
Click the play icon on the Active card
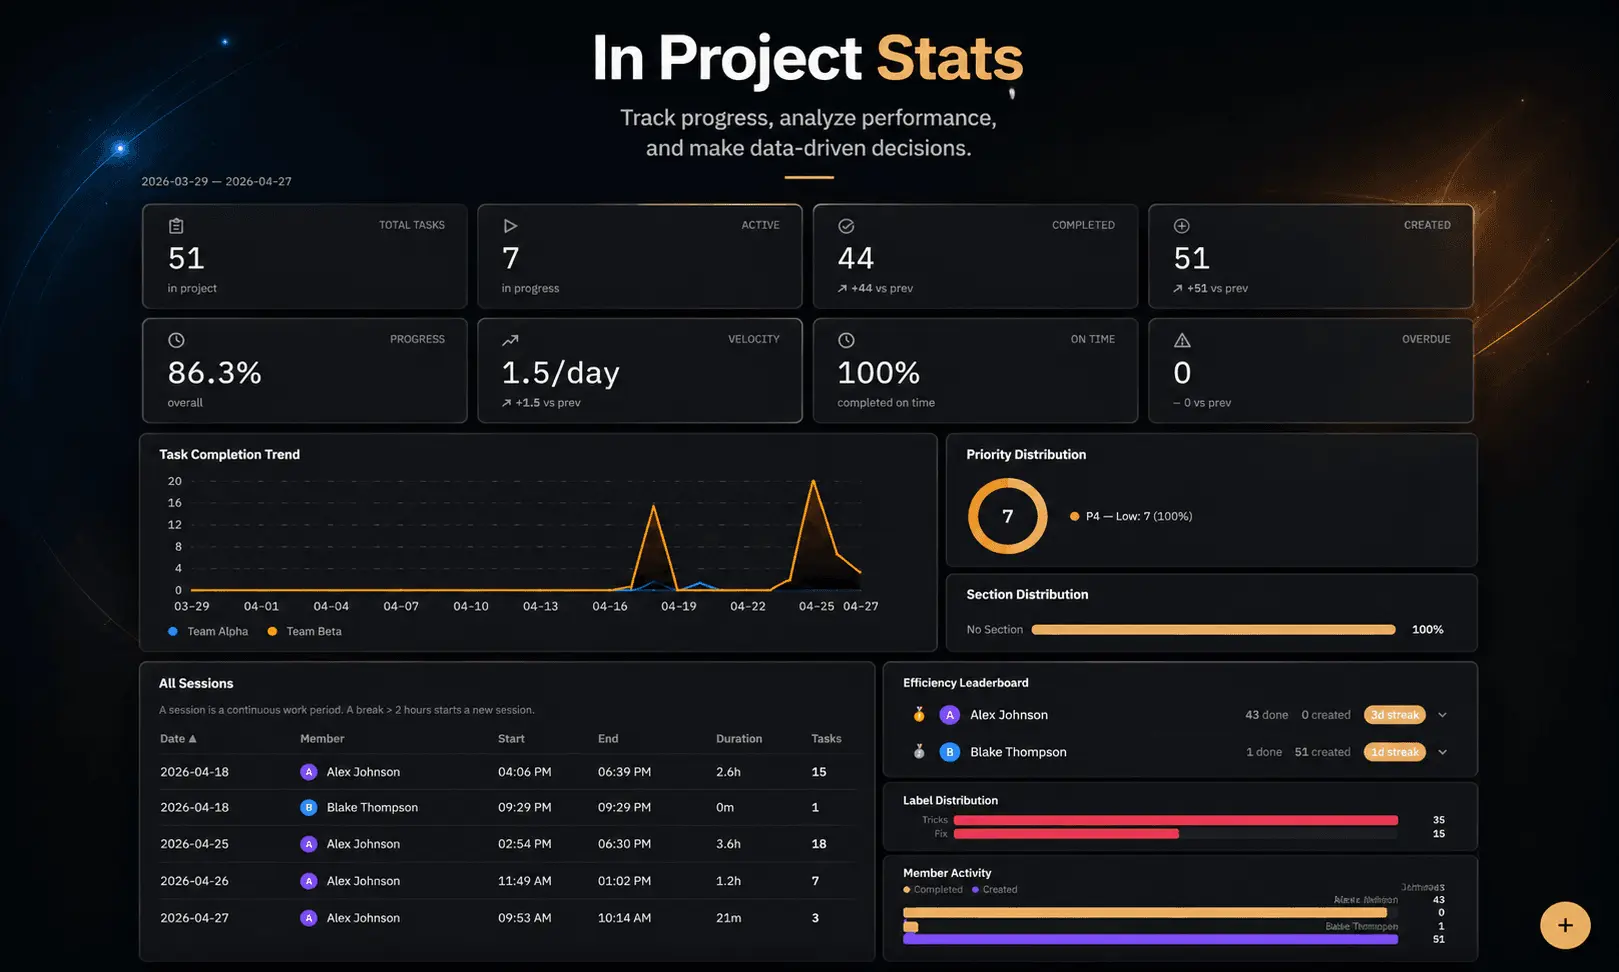510,226
